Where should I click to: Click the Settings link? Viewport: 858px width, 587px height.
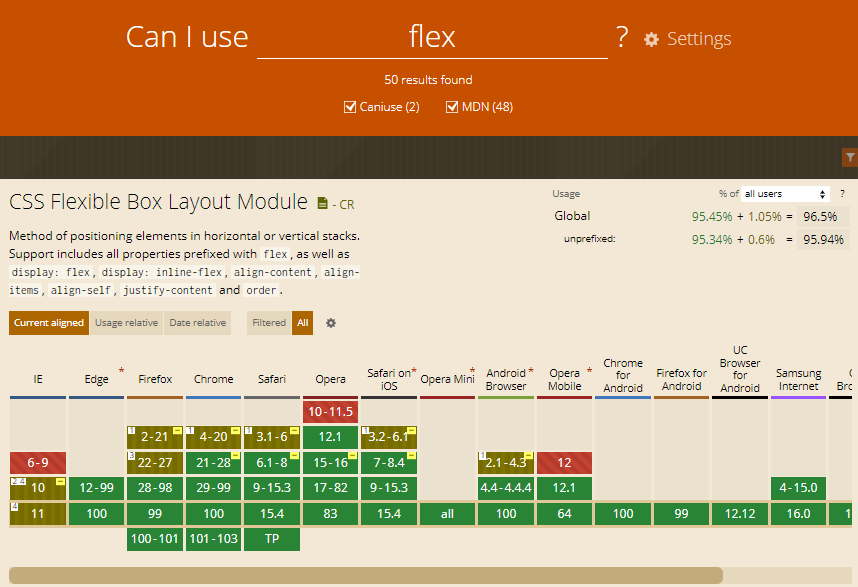click(699, 39)
